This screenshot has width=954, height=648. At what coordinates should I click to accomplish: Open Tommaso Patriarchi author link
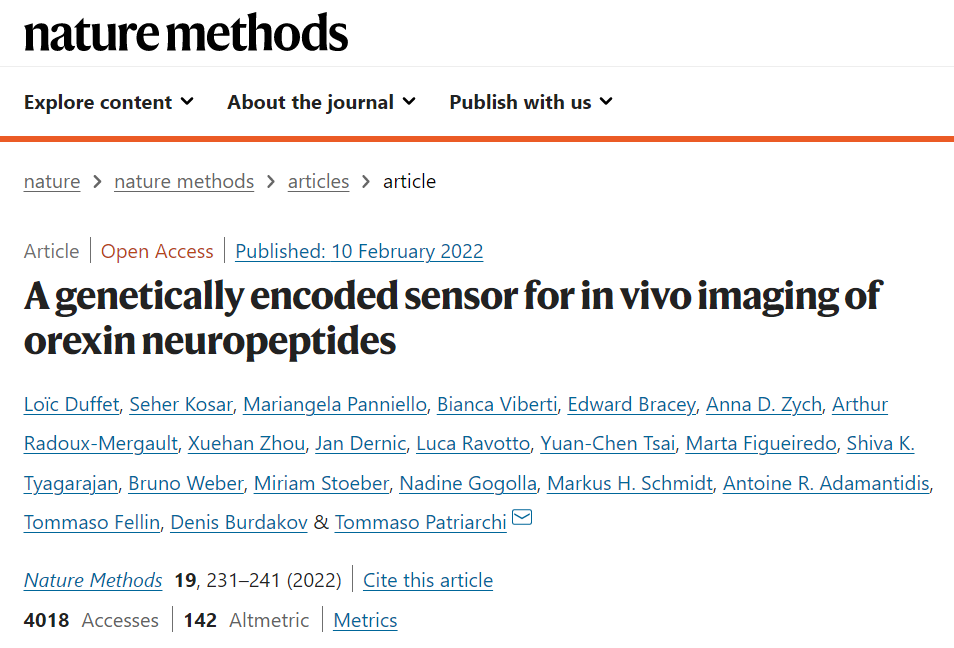tap(420, 523)
